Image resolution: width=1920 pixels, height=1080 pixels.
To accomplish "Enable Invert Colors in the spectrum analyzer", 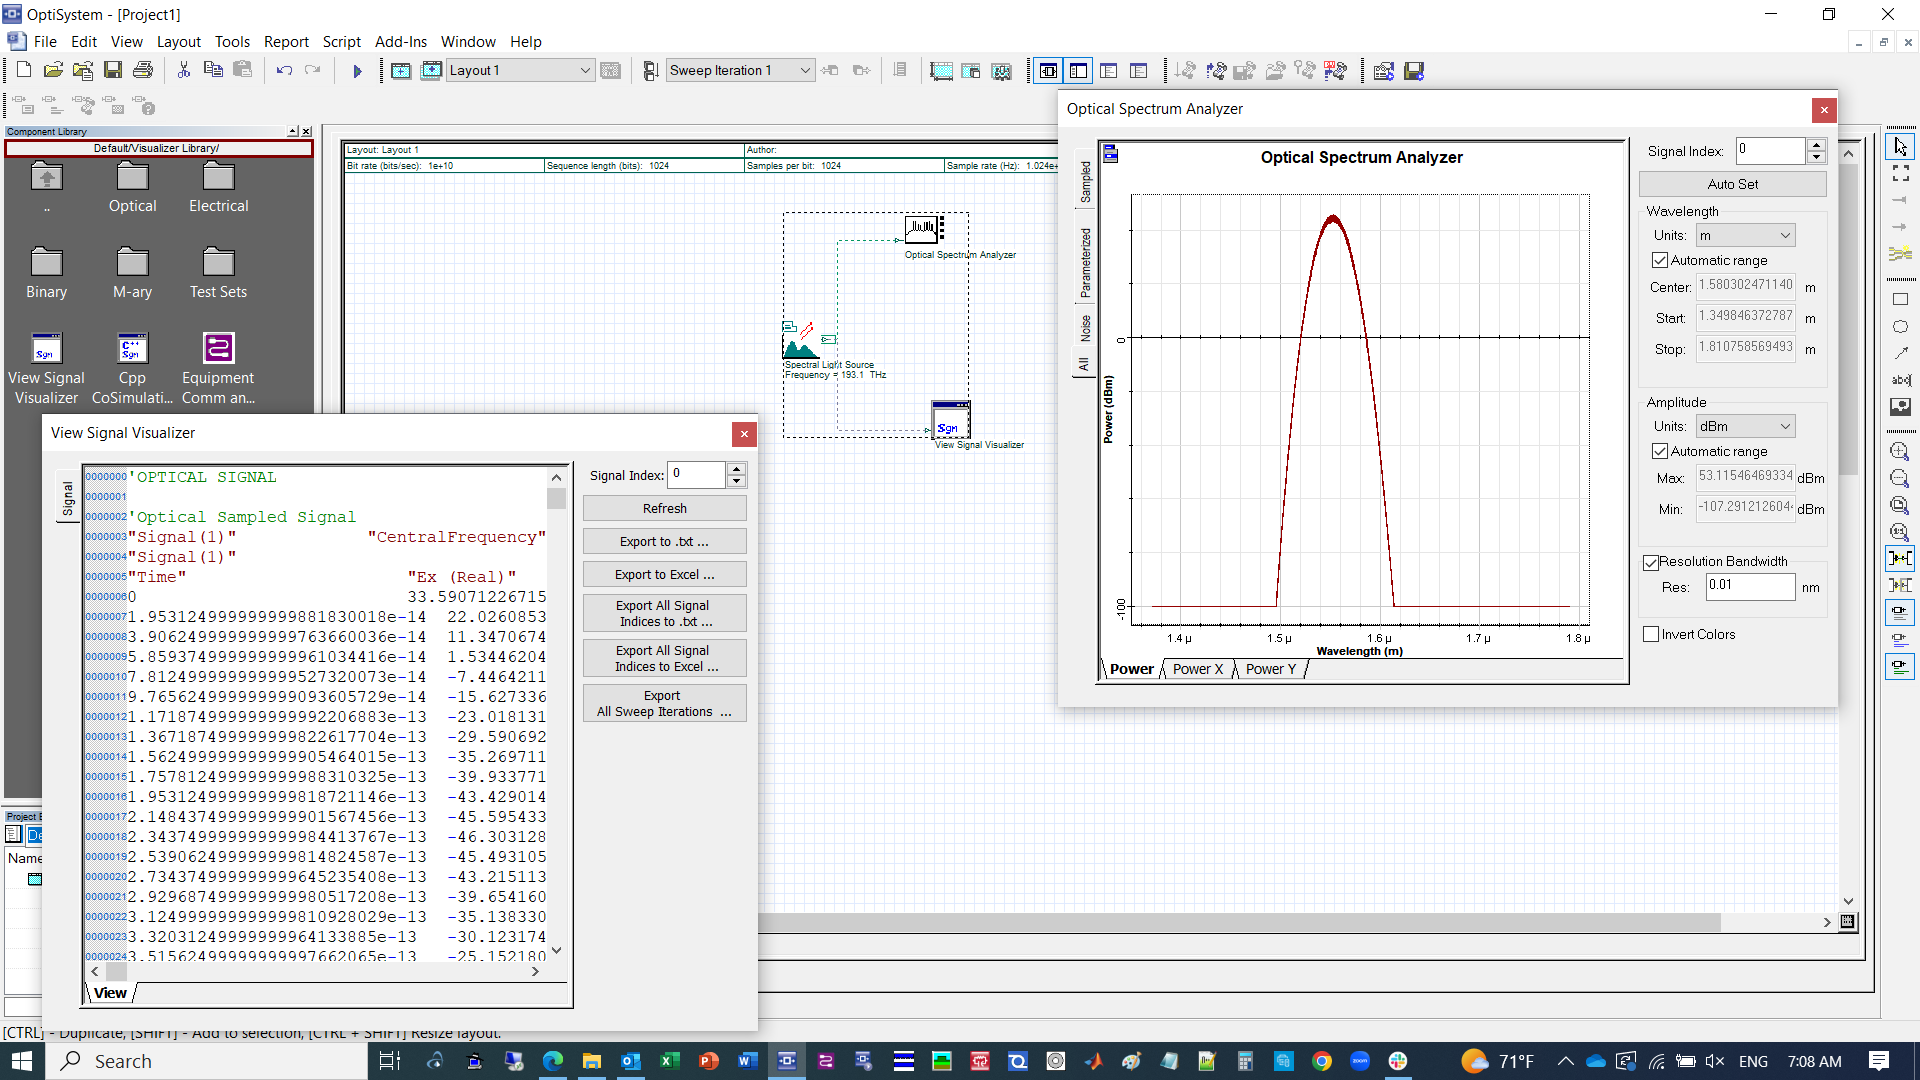I will tap(1651, 633).
